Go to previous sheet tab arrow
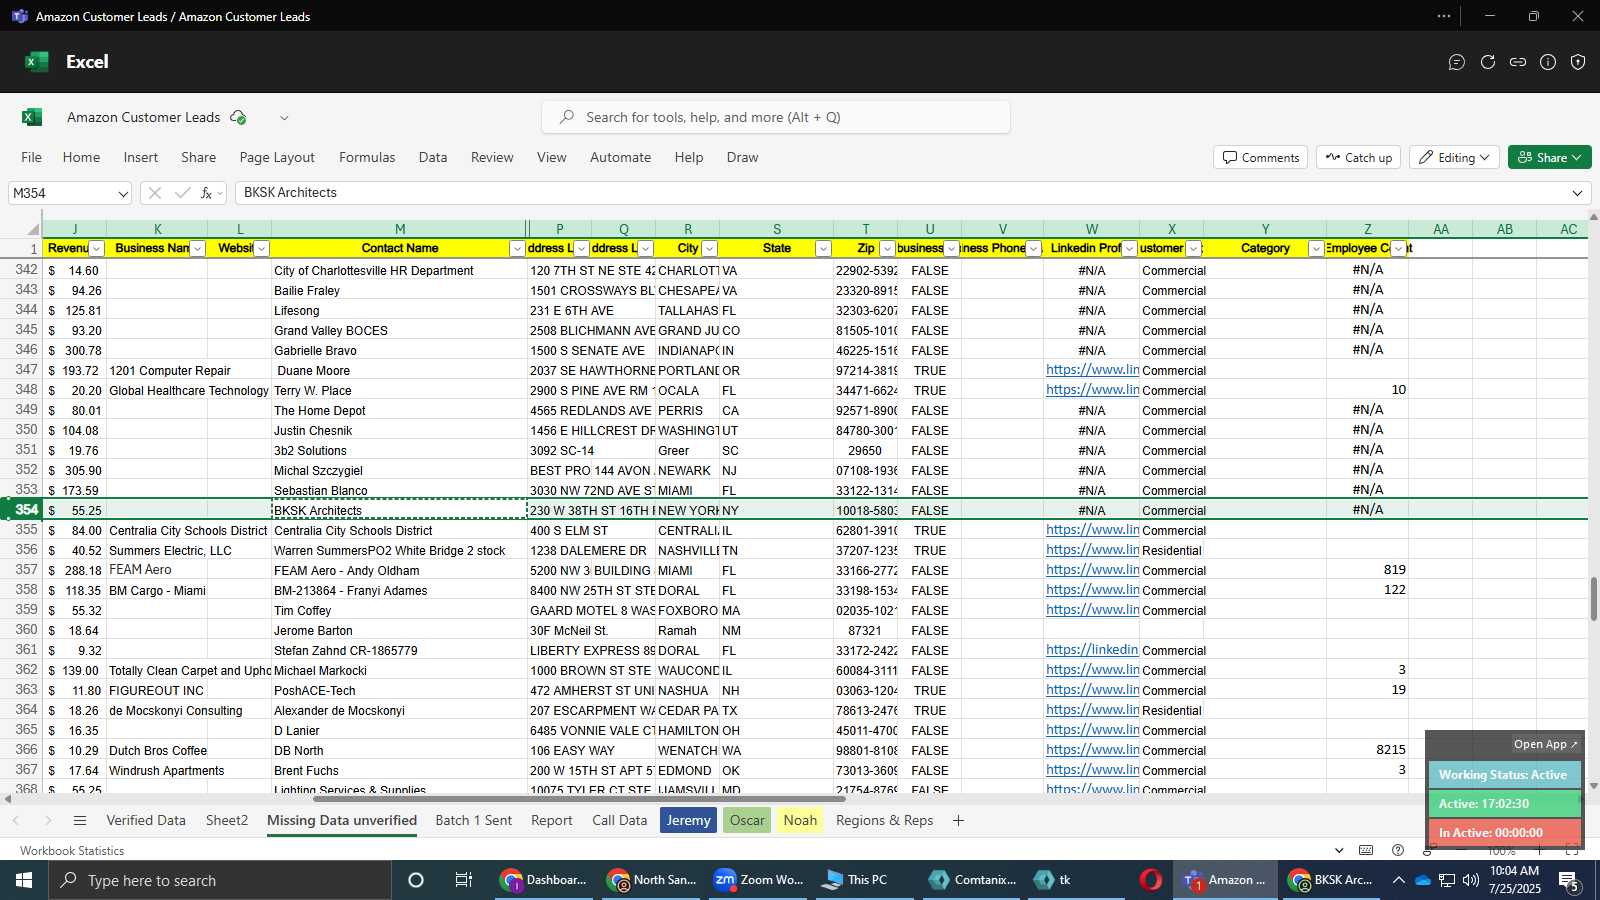The width and height of the screenshot is (1600, 900). [x=16, y=821]
